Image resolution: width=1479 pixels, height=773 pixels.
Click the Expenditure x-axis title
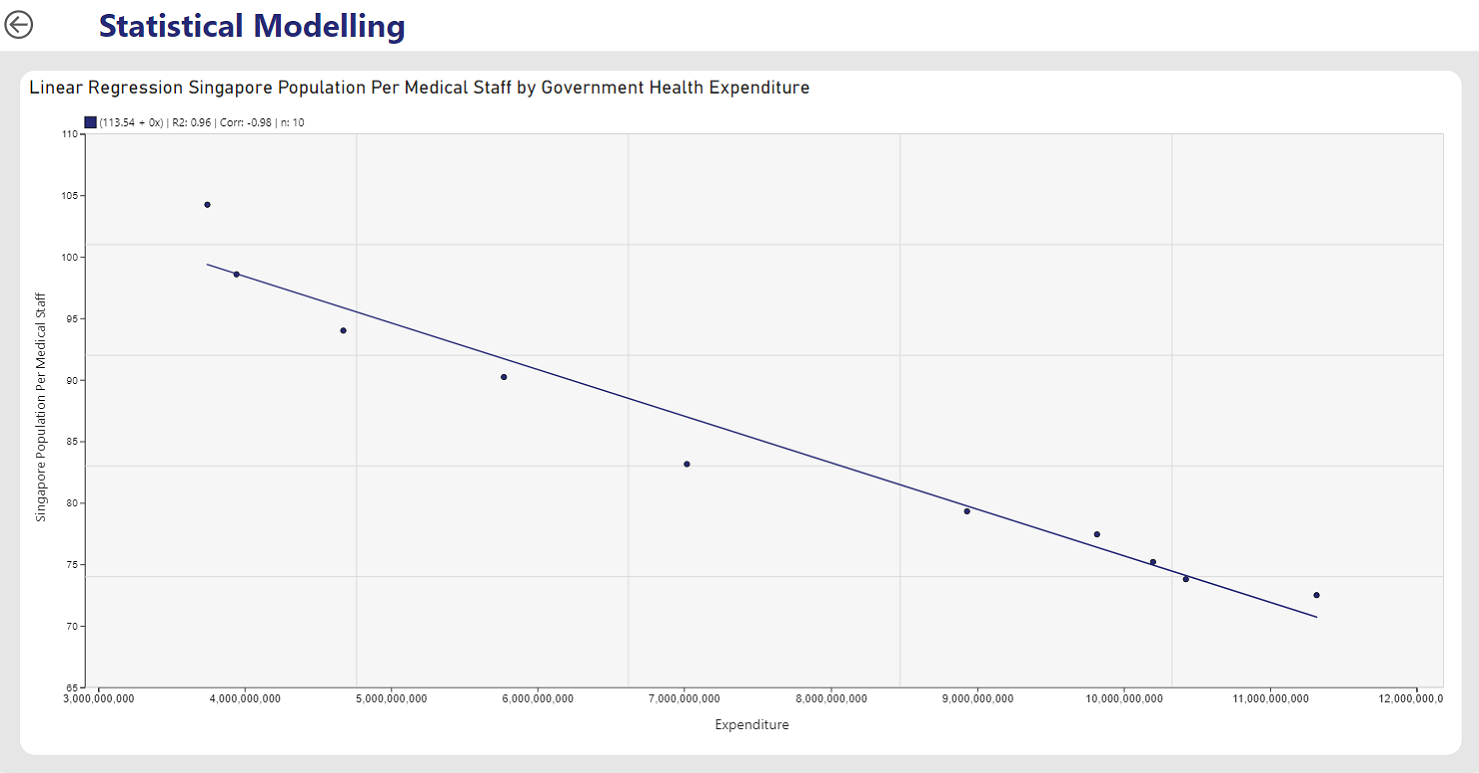(x=751, y=725)
